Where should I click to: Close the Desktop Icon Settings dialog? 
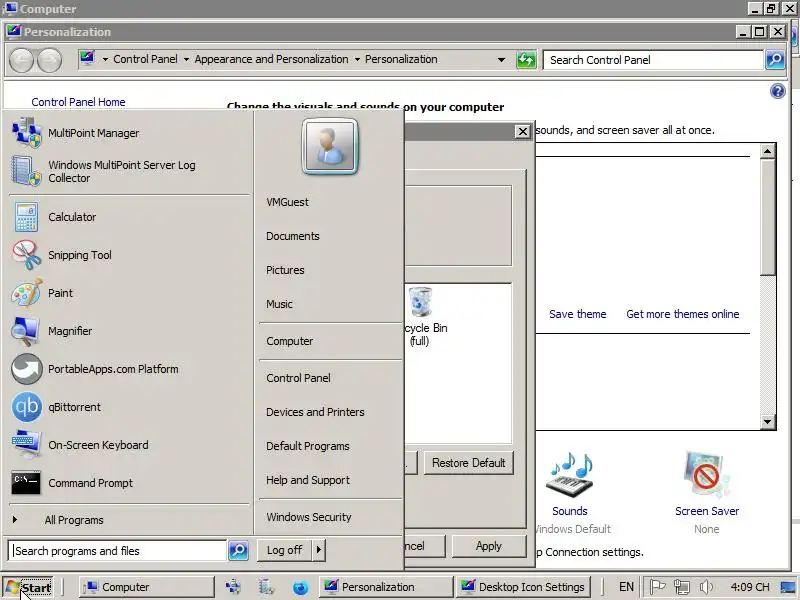(x=522, y=132)
